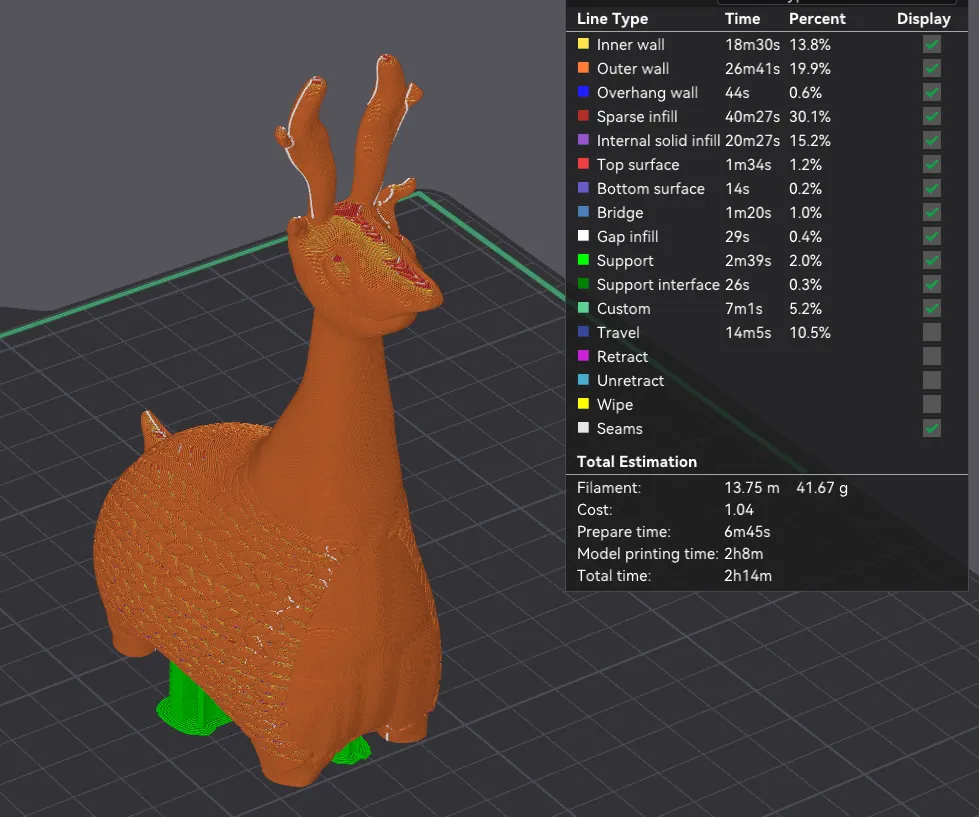Click the magenta Retract color swatch
979x817 pixels.
click(x=583, y=356)
